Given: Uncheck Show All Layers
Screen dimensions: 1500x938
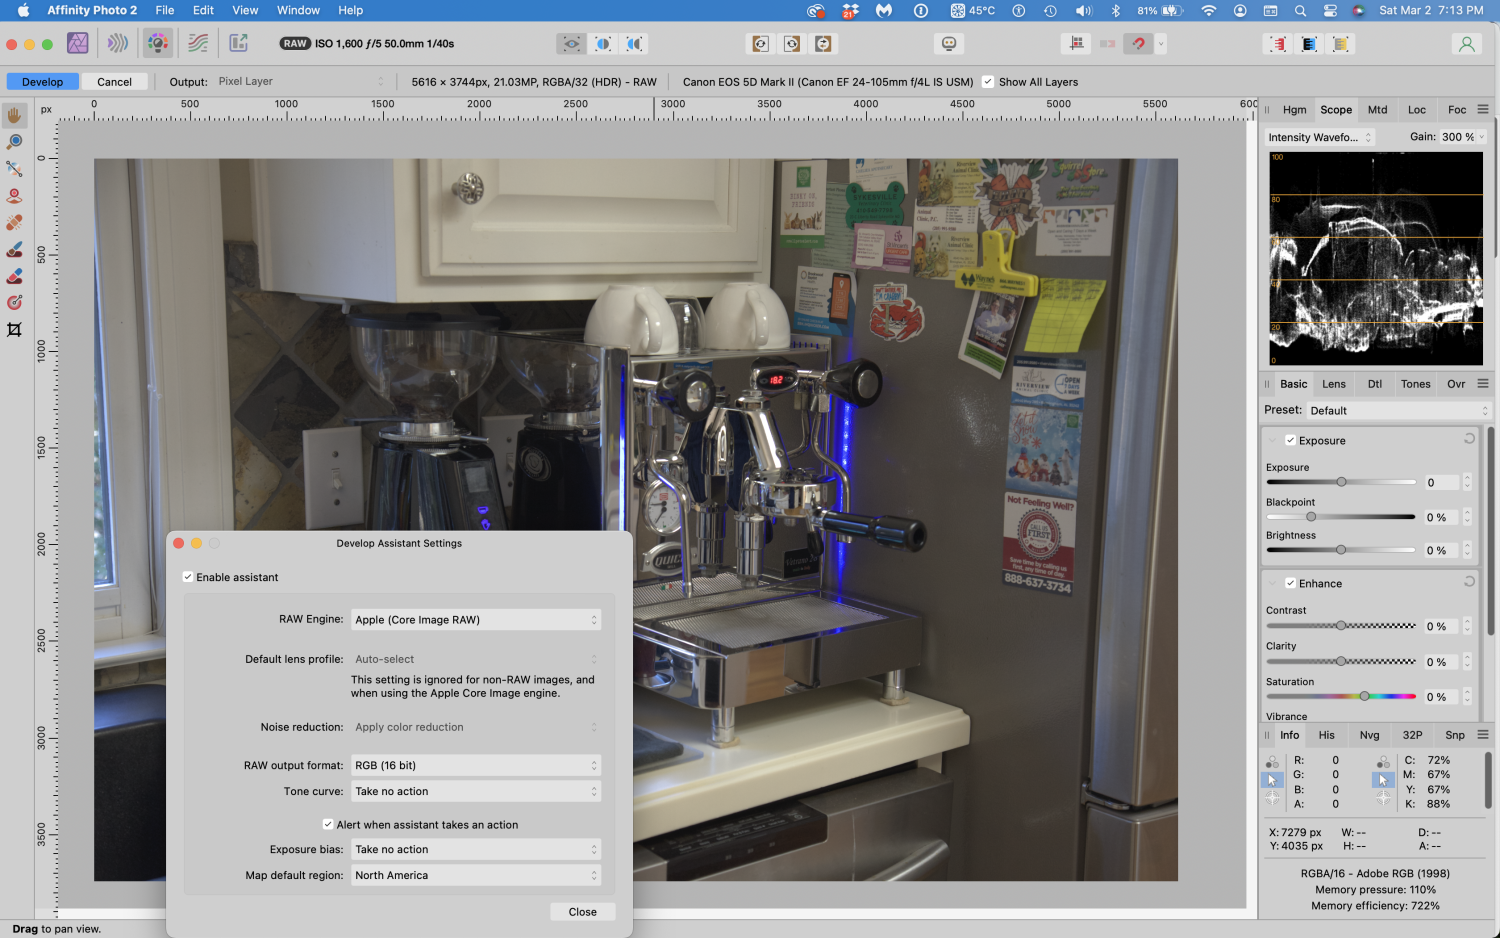Looking at the screenshot, I should click(988, 81).
